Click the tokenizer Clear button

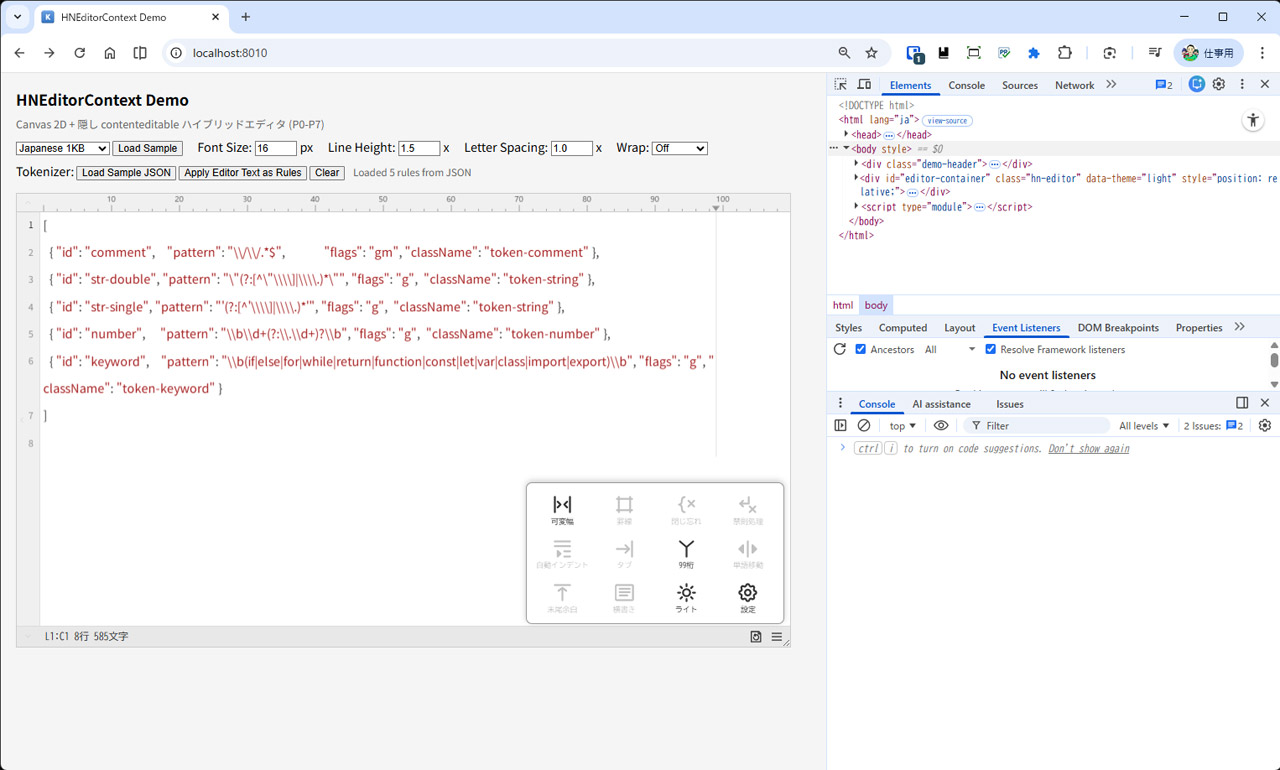pyautogui.click(x=327, y=172)
